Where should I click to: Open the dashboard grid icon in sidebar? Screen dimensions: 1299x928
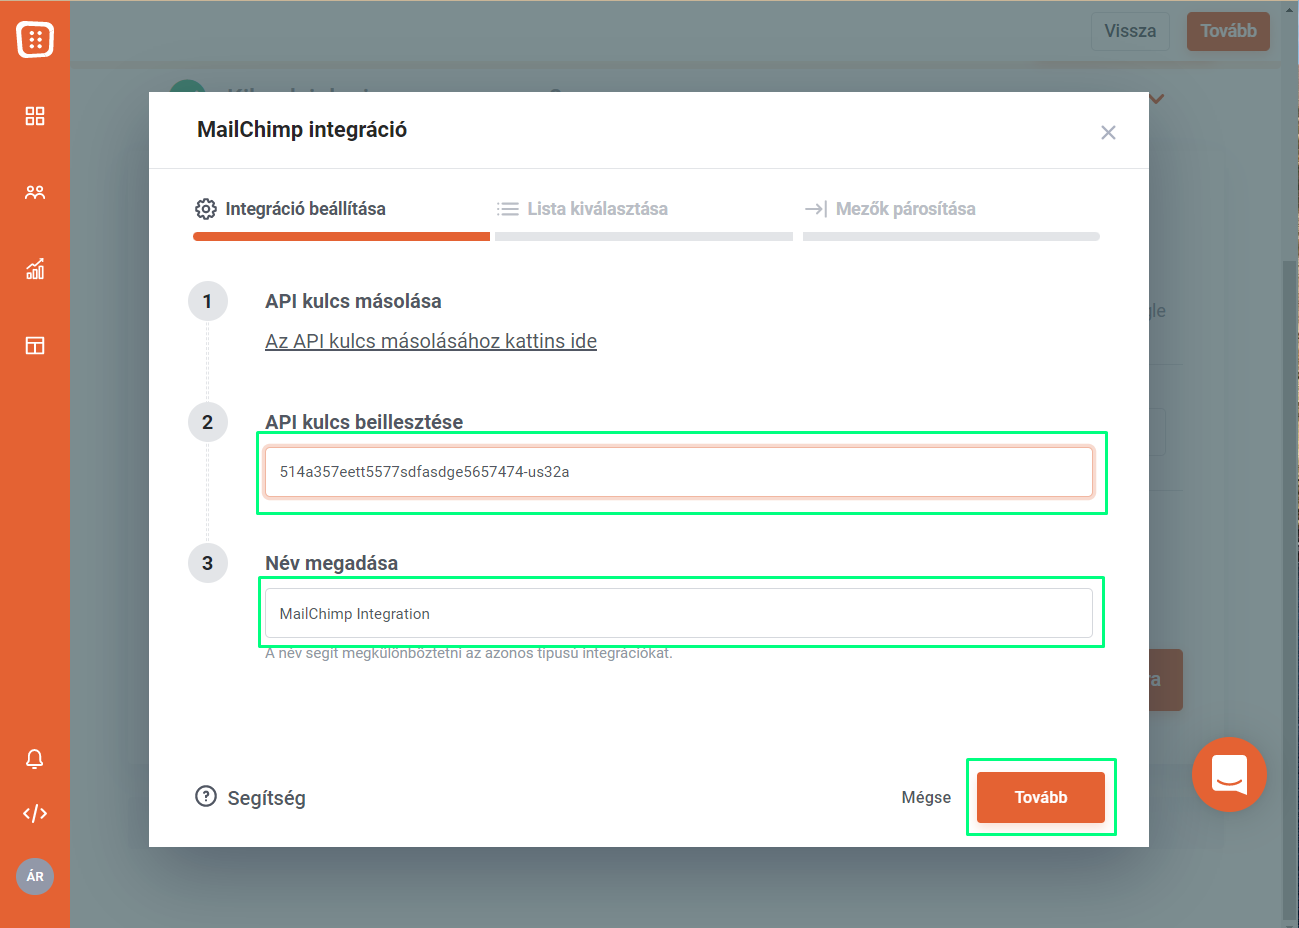coord(35,116)
